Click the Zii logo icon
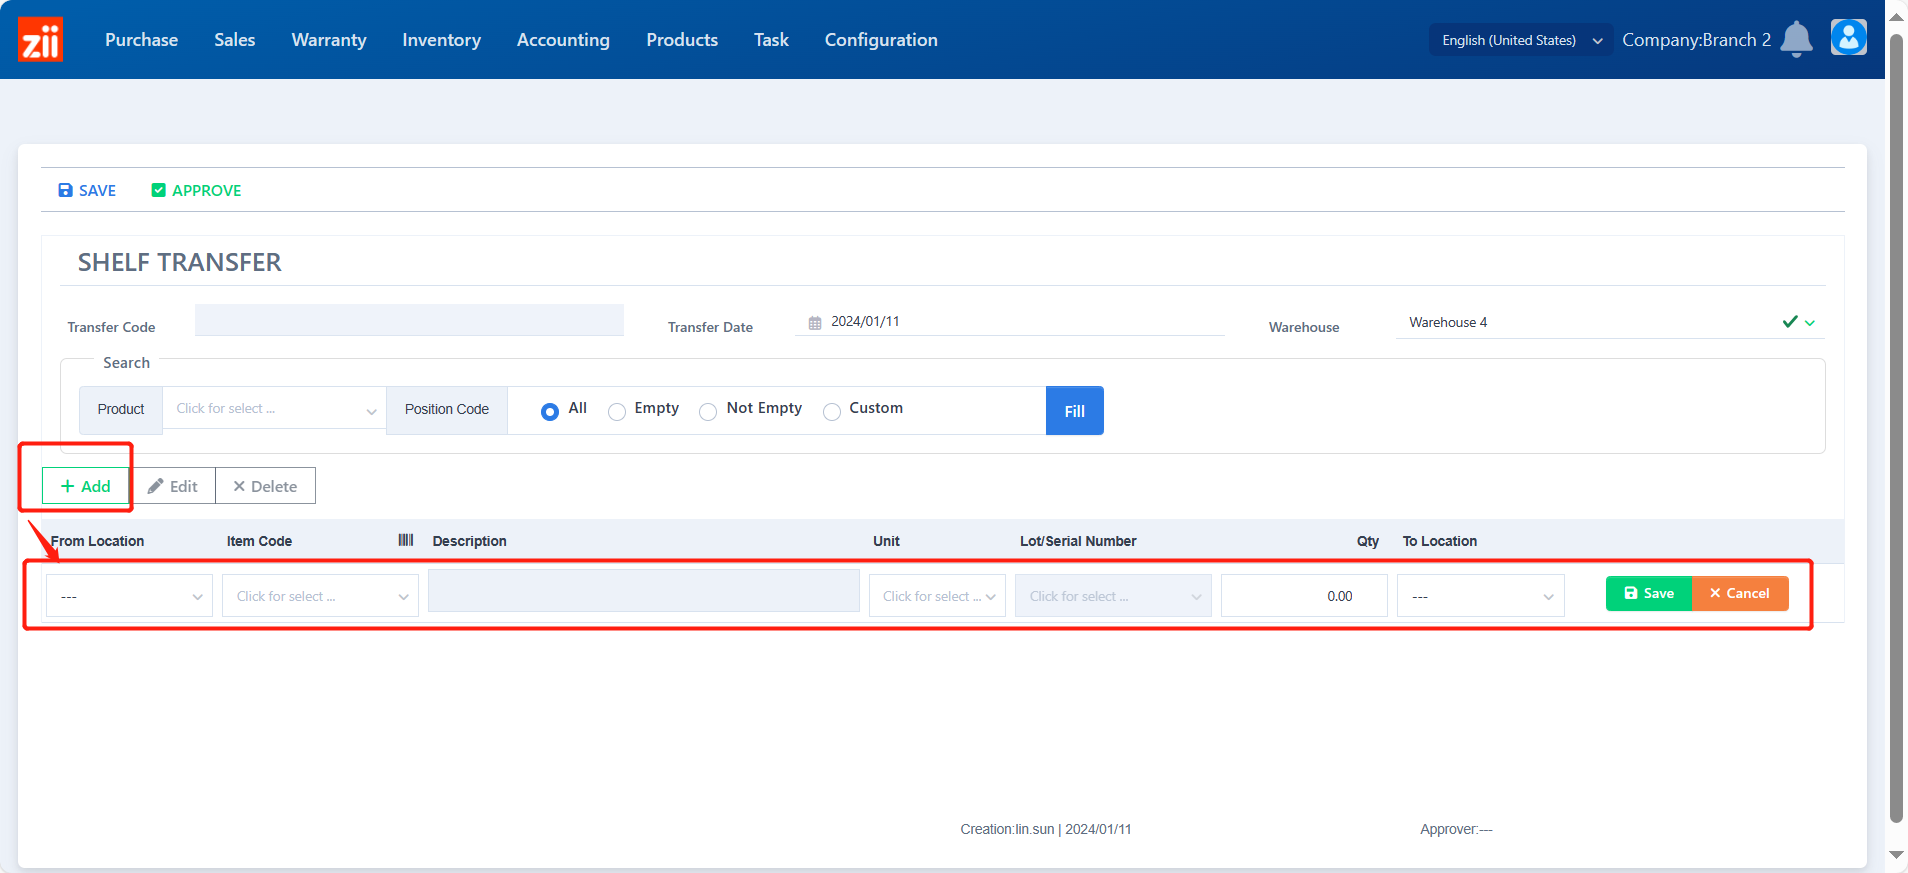 tap(41, 39)
